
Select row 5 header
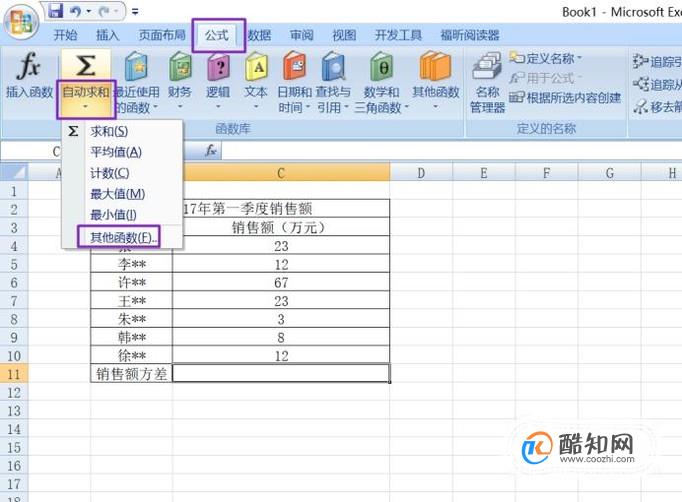tap(14, 264)
